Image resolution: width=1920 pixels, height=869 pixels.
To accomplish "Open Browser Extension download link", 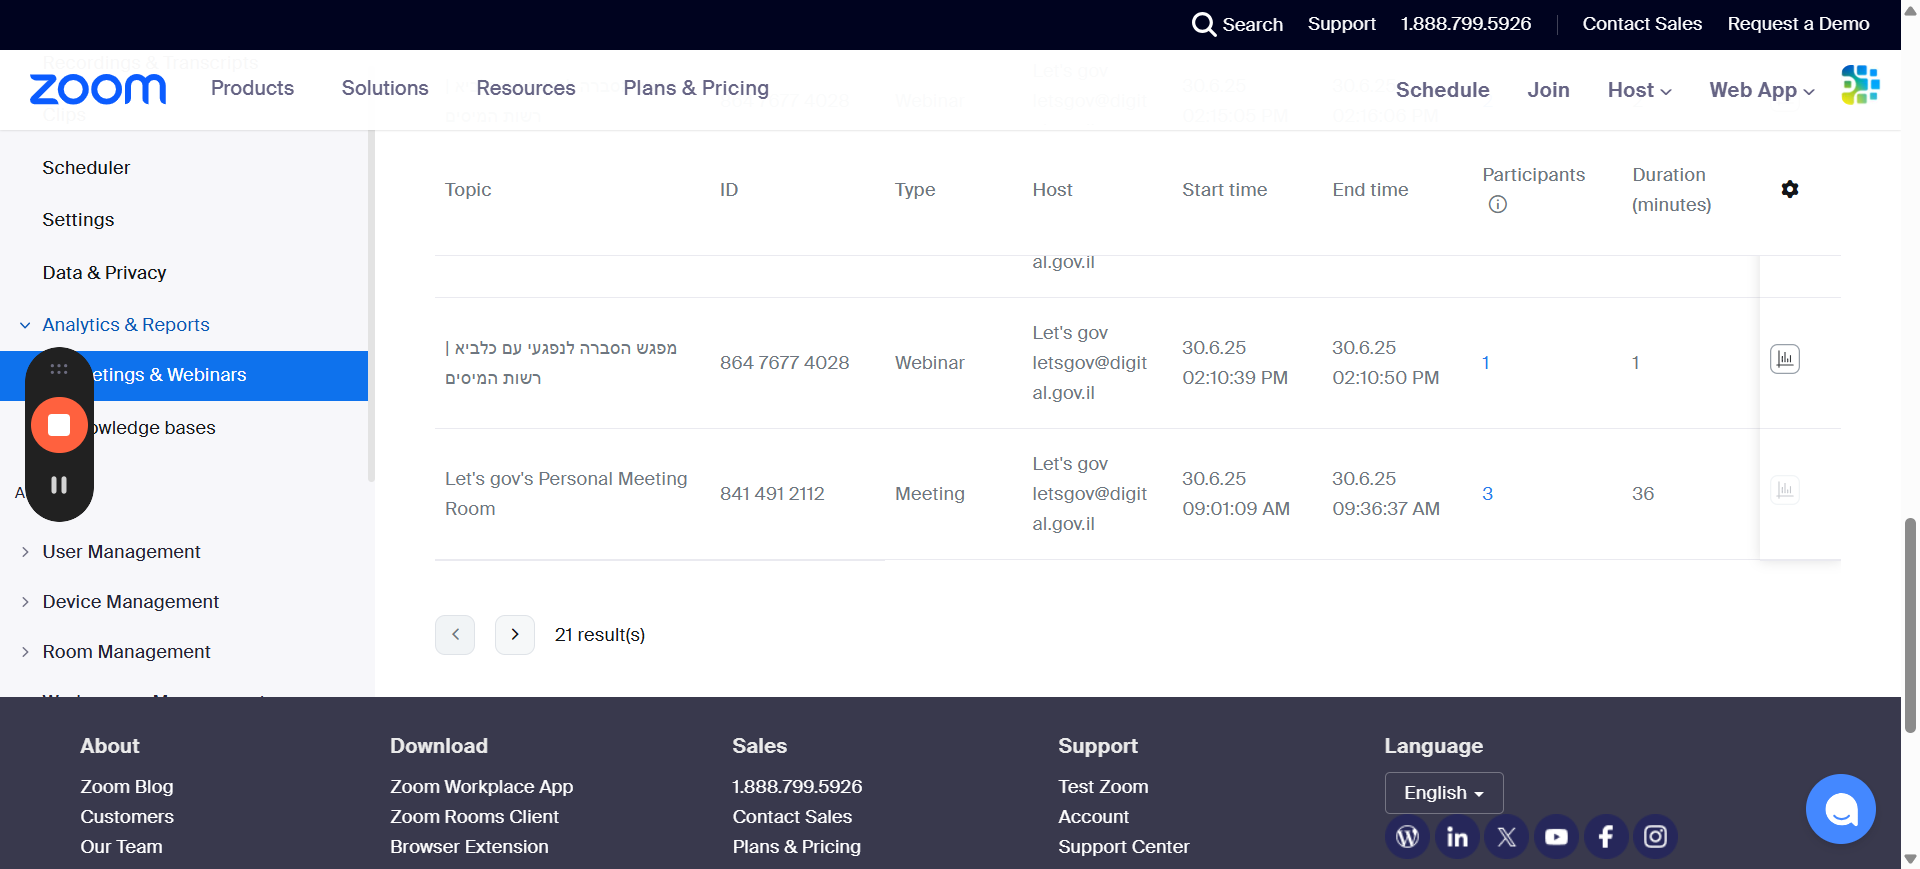I will point(469,847).
